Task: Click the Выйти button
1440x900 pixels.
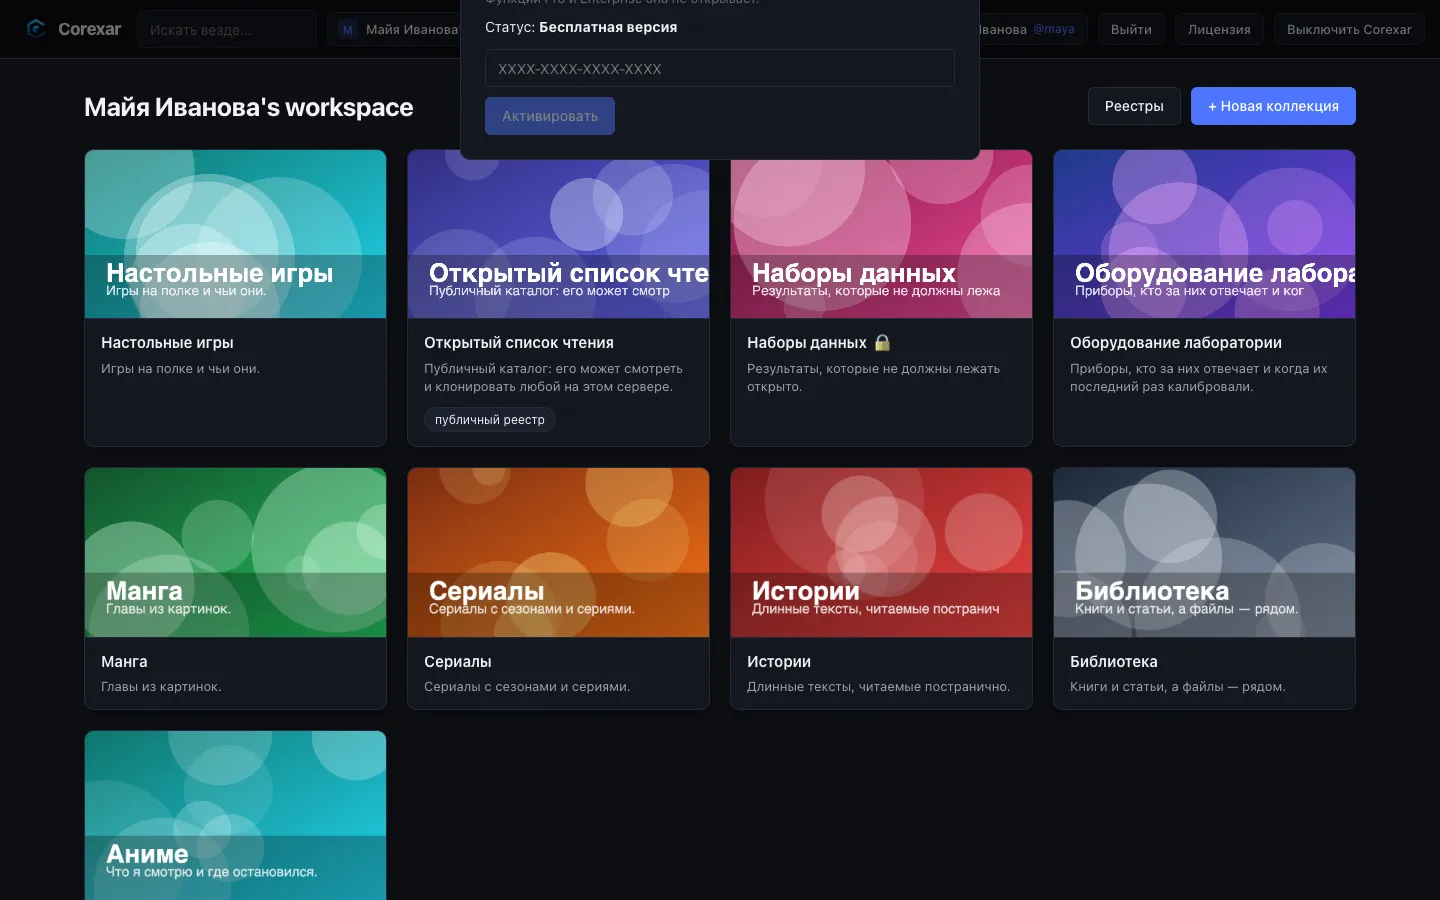Action: click(1131, 30)
